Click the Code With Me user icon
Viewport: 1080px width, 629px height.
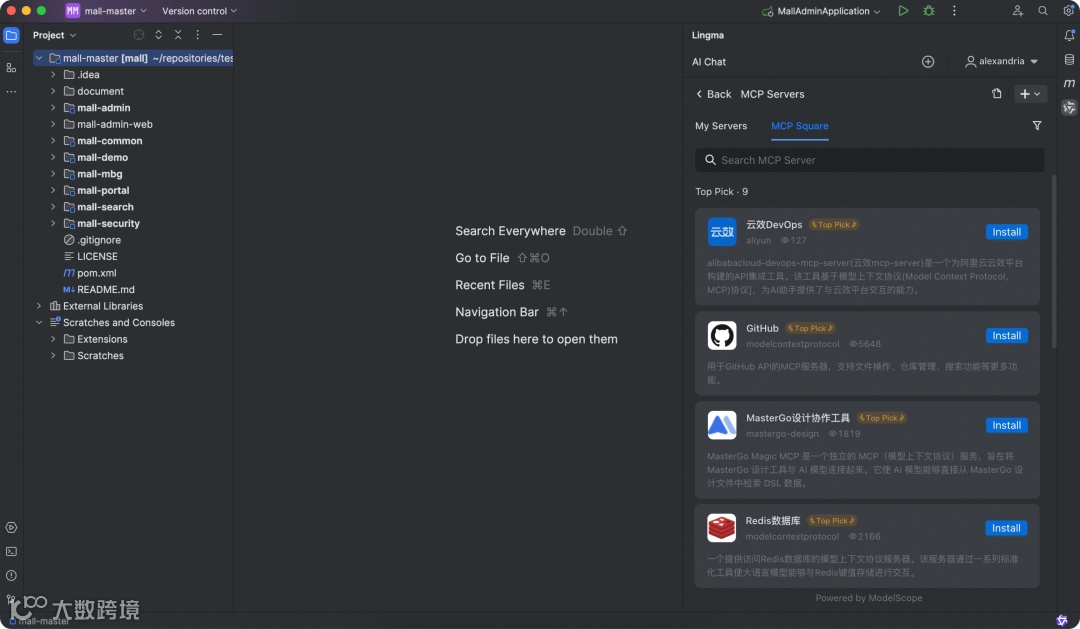pyautogui.click(x=1017, y=11)
